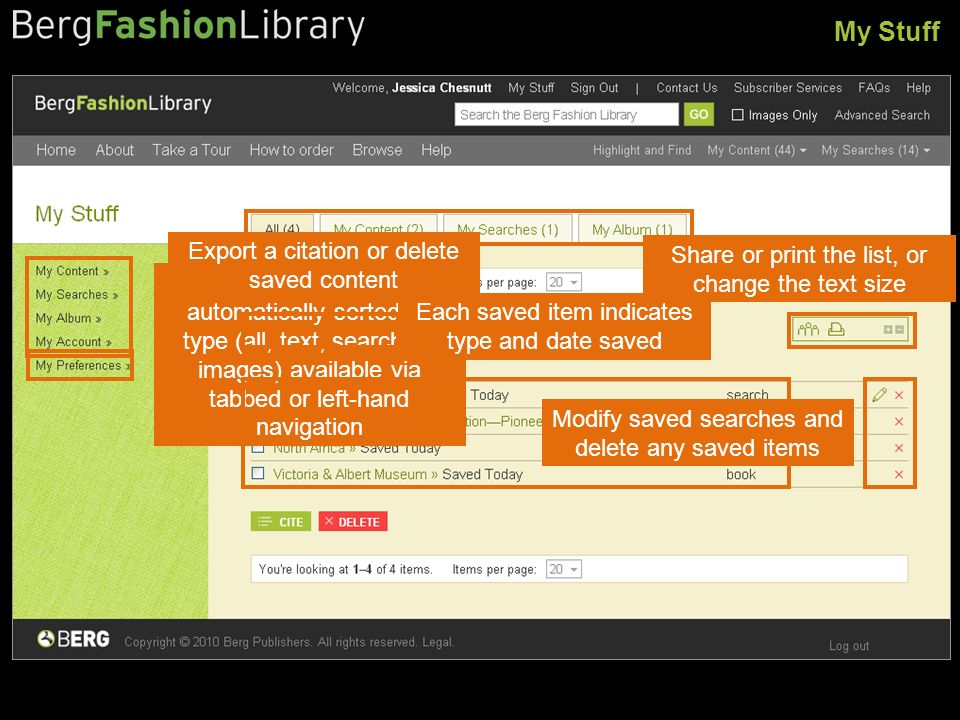Switch to the My Content (2) tab

click(x=378, y=228)
